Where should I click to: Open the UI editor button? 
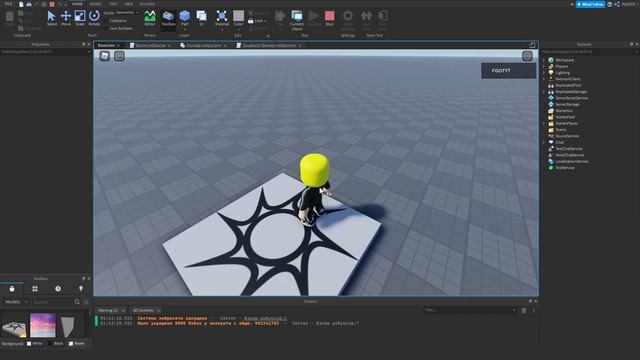[x=201, y=18]
